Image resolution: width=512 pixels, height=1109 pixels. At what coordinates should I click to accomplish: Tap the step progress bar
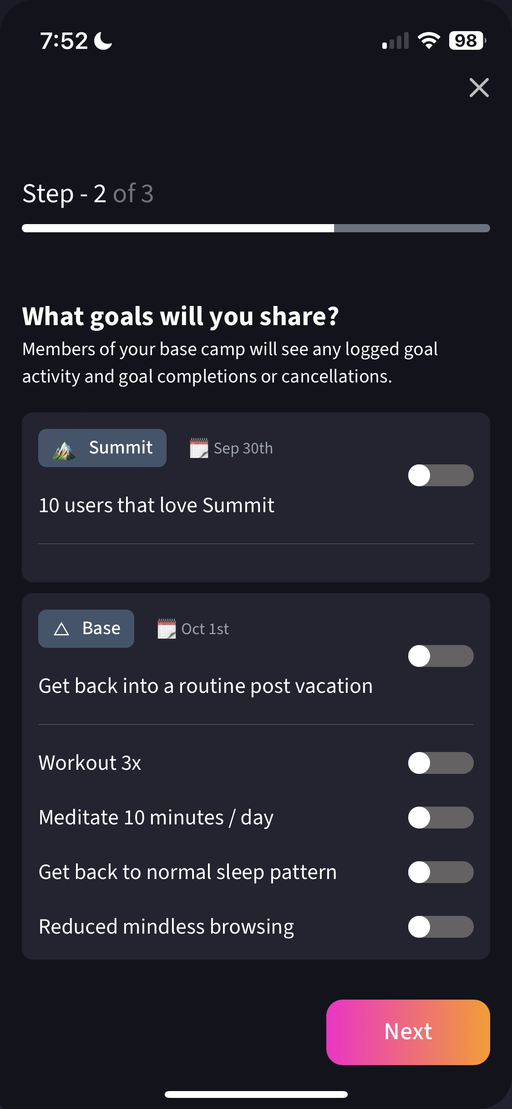[x=256, y=228]
